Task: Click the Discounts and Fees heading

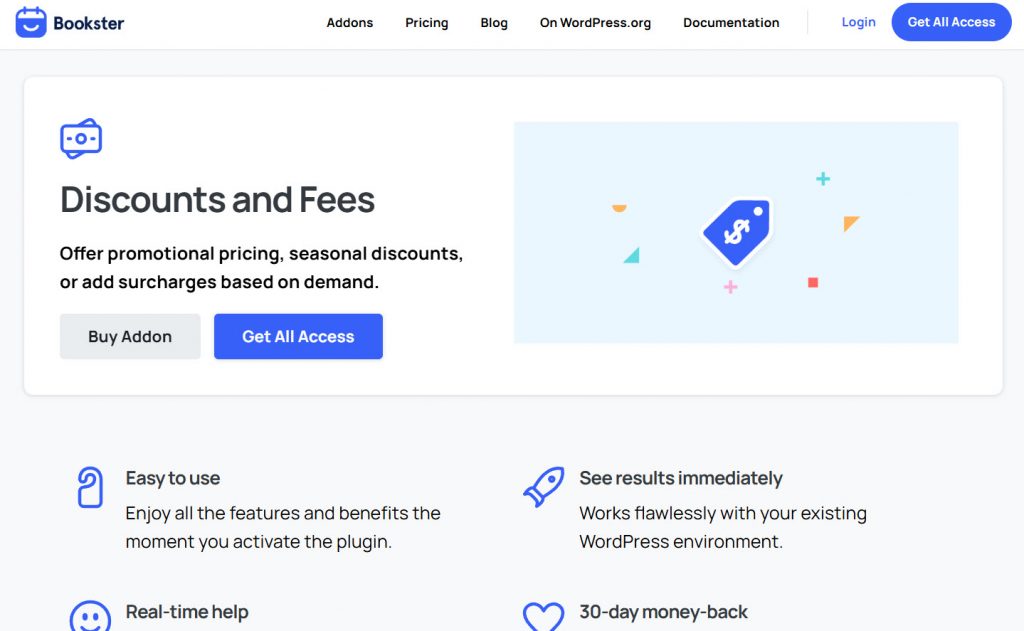Action: tap(217, 200)
